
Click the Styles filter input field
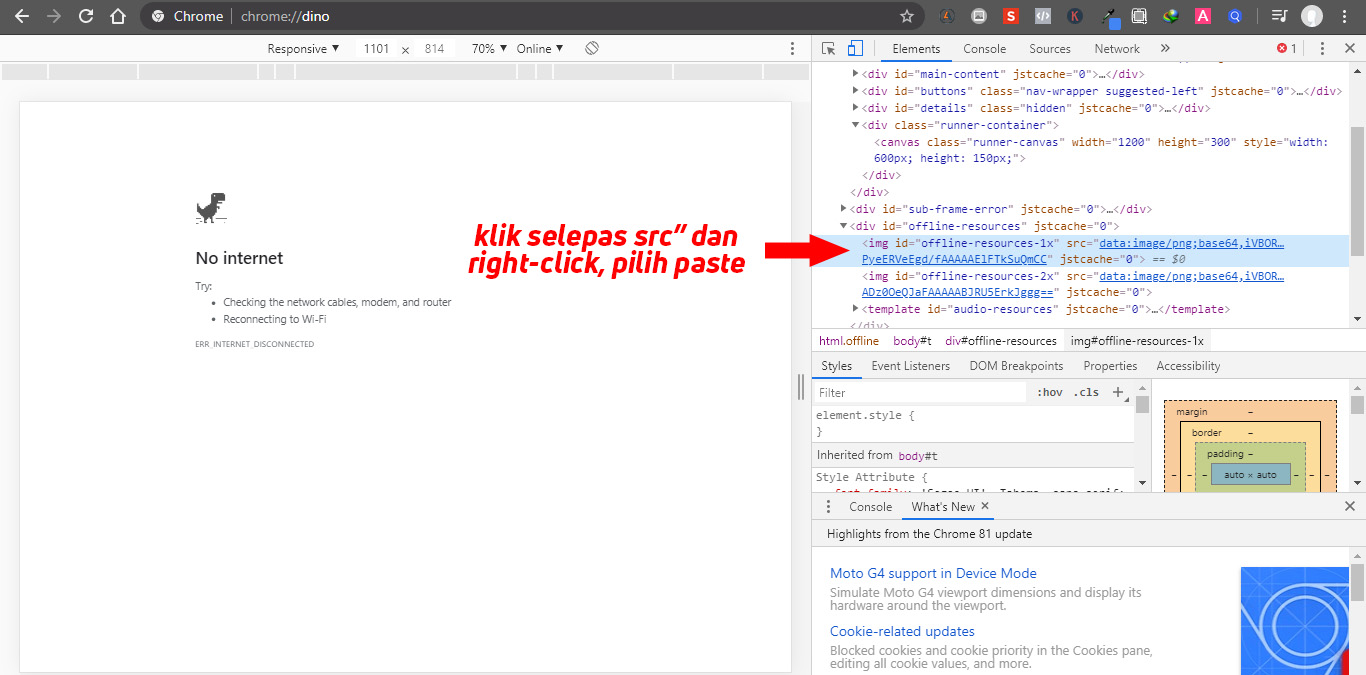pyautogui.click(x=920, y=393)
